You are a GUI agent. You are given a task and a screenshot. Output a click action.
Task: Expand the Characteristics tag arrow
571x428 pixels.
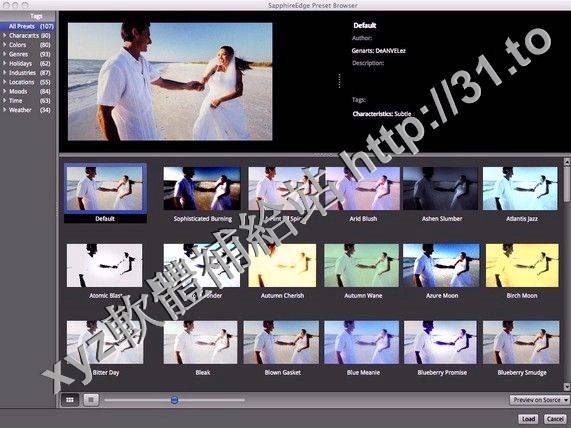point(4,36)
